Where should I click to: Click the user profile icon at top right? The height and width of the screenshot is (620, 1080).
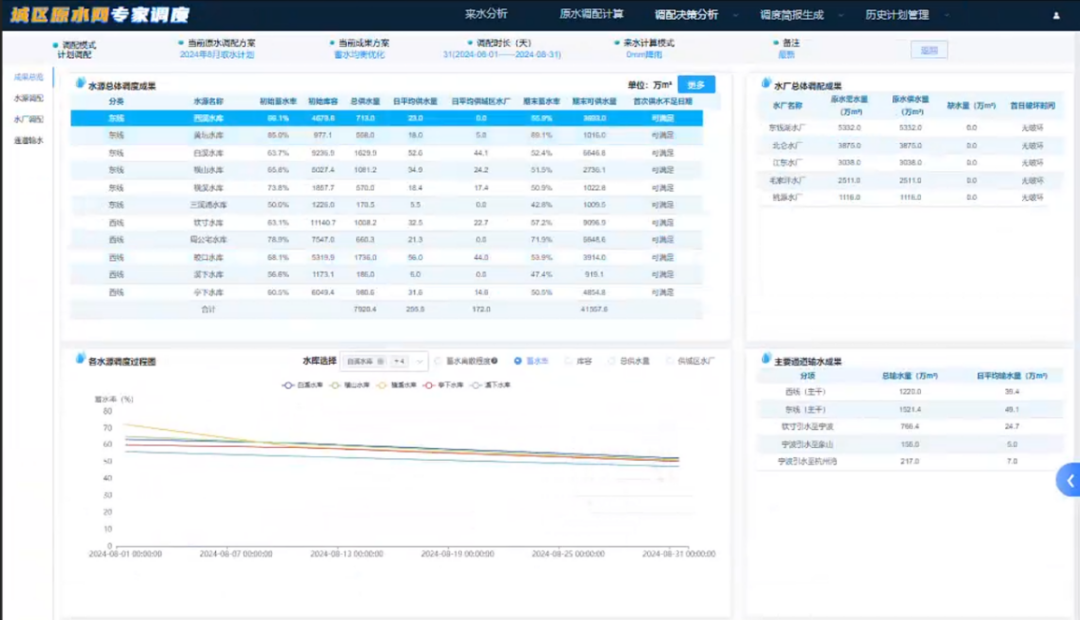(1057, 16)
